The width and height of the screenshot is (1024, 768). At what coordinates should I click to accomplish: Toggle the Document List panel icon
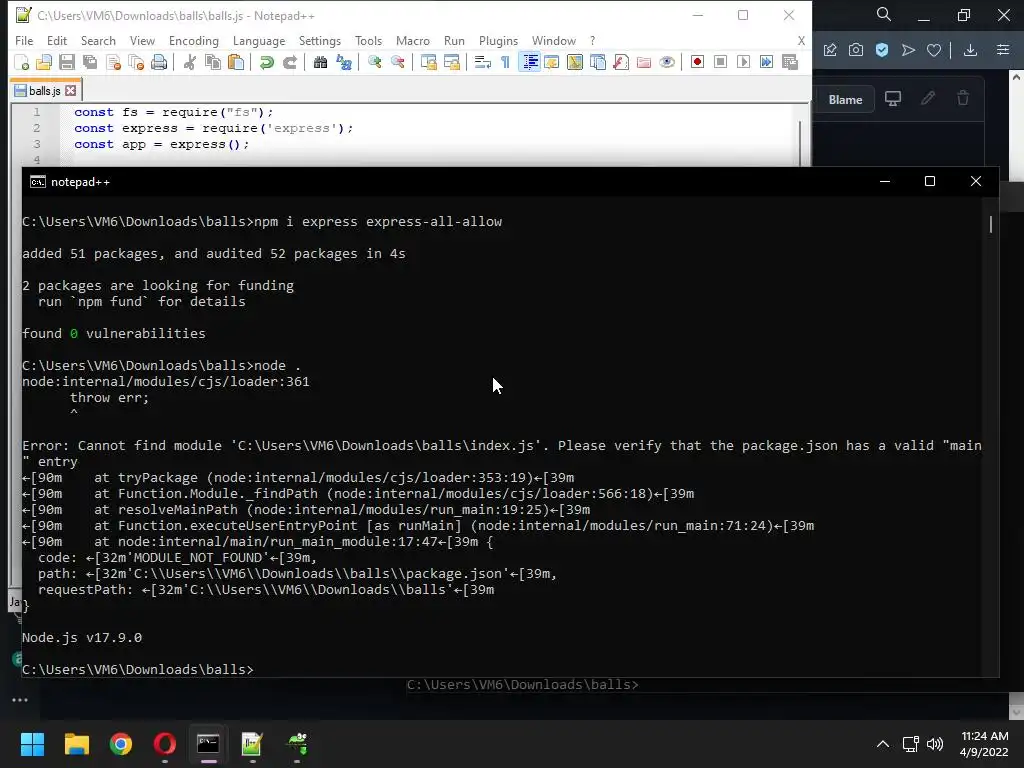click(598, 62)
